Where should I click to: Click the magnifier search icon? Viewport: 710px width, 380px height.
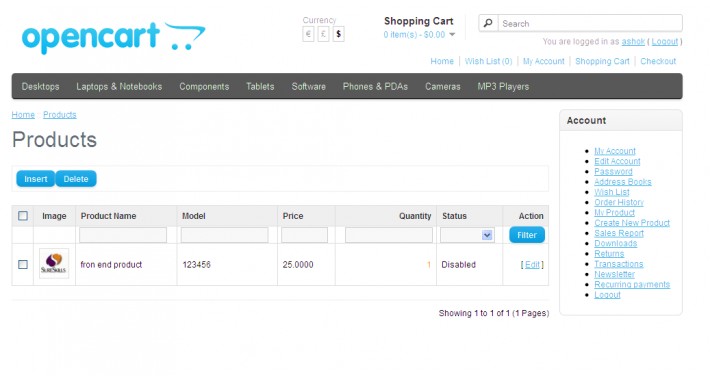[488, 23]
